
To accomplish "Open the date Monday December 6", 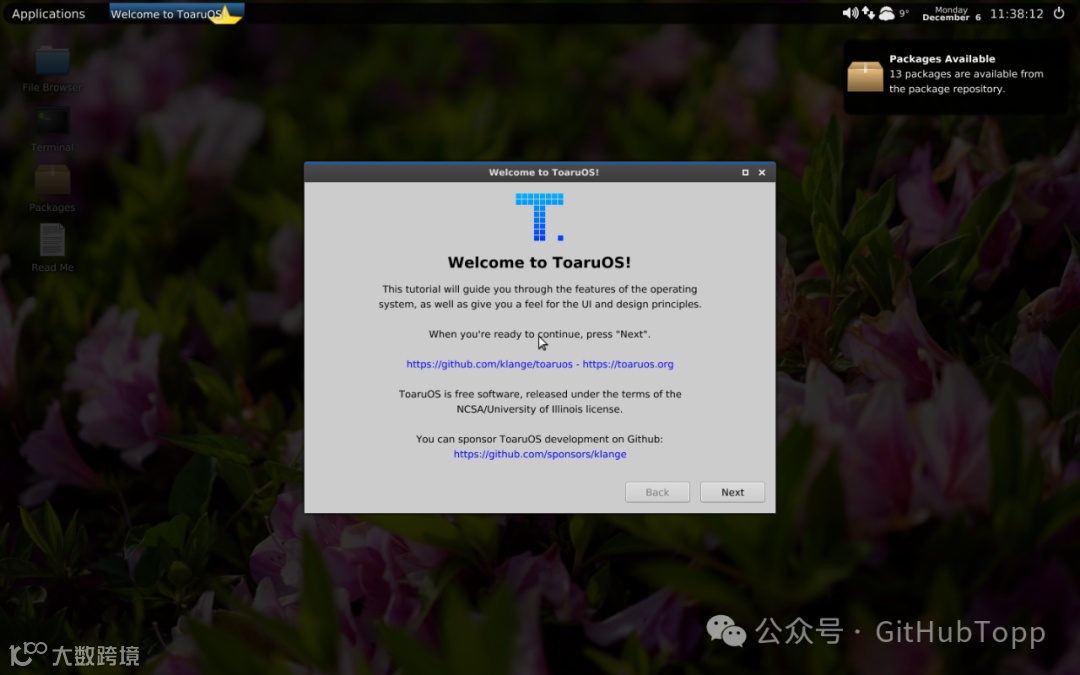I will [951, 14].
